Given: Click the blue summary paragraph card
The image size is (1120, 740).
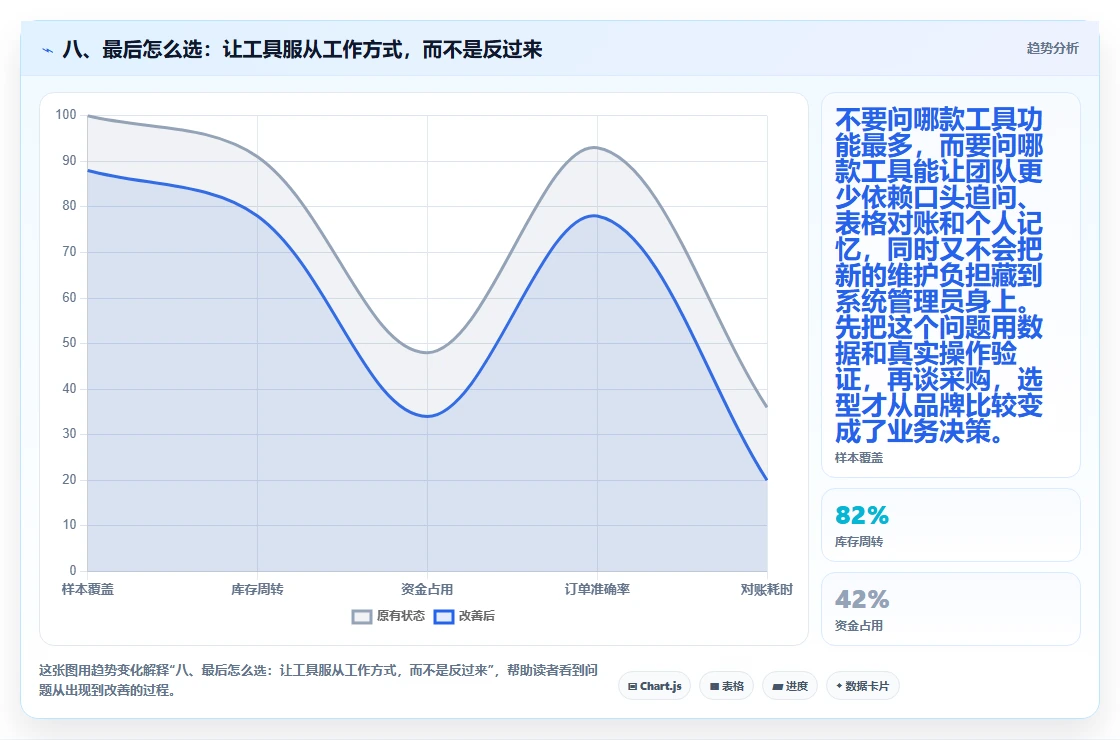Looking at the screenshot, I should (x=951, y=285).
